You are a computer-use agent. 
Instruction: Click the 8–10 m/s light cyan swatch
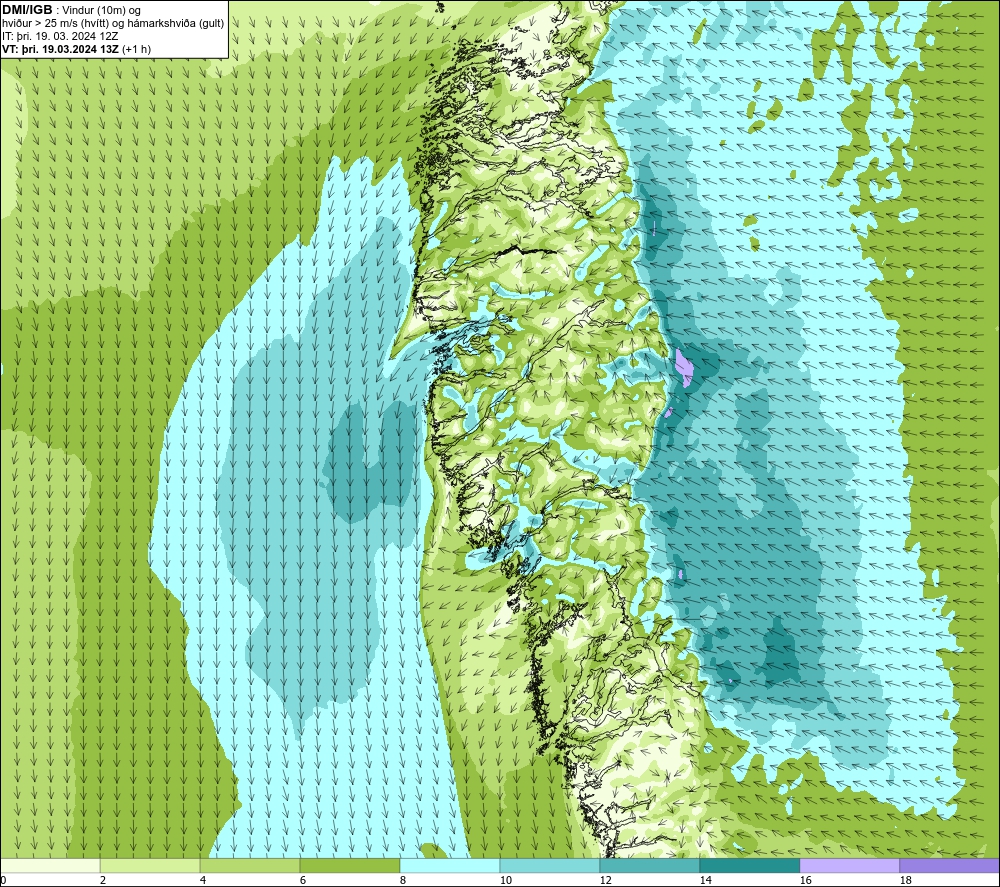450,865
